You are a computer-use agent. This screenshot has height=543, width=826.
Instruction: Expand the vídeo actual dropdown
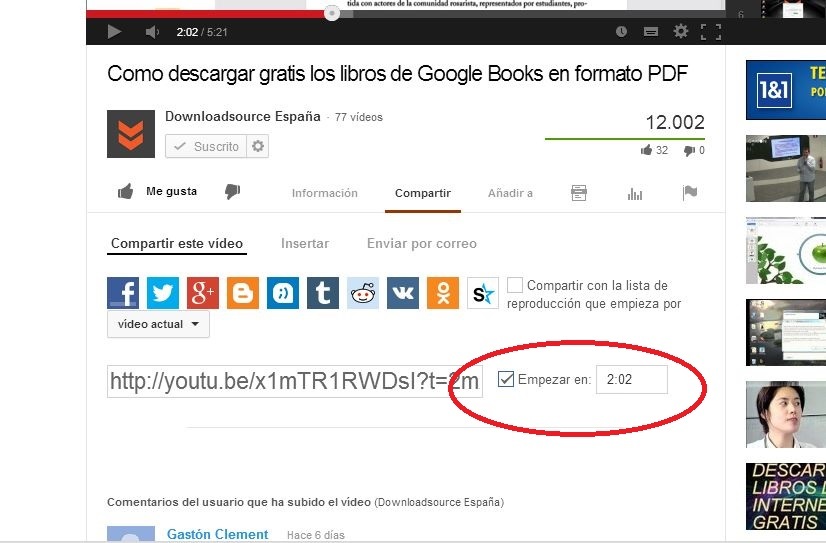(x=158, y=324)
